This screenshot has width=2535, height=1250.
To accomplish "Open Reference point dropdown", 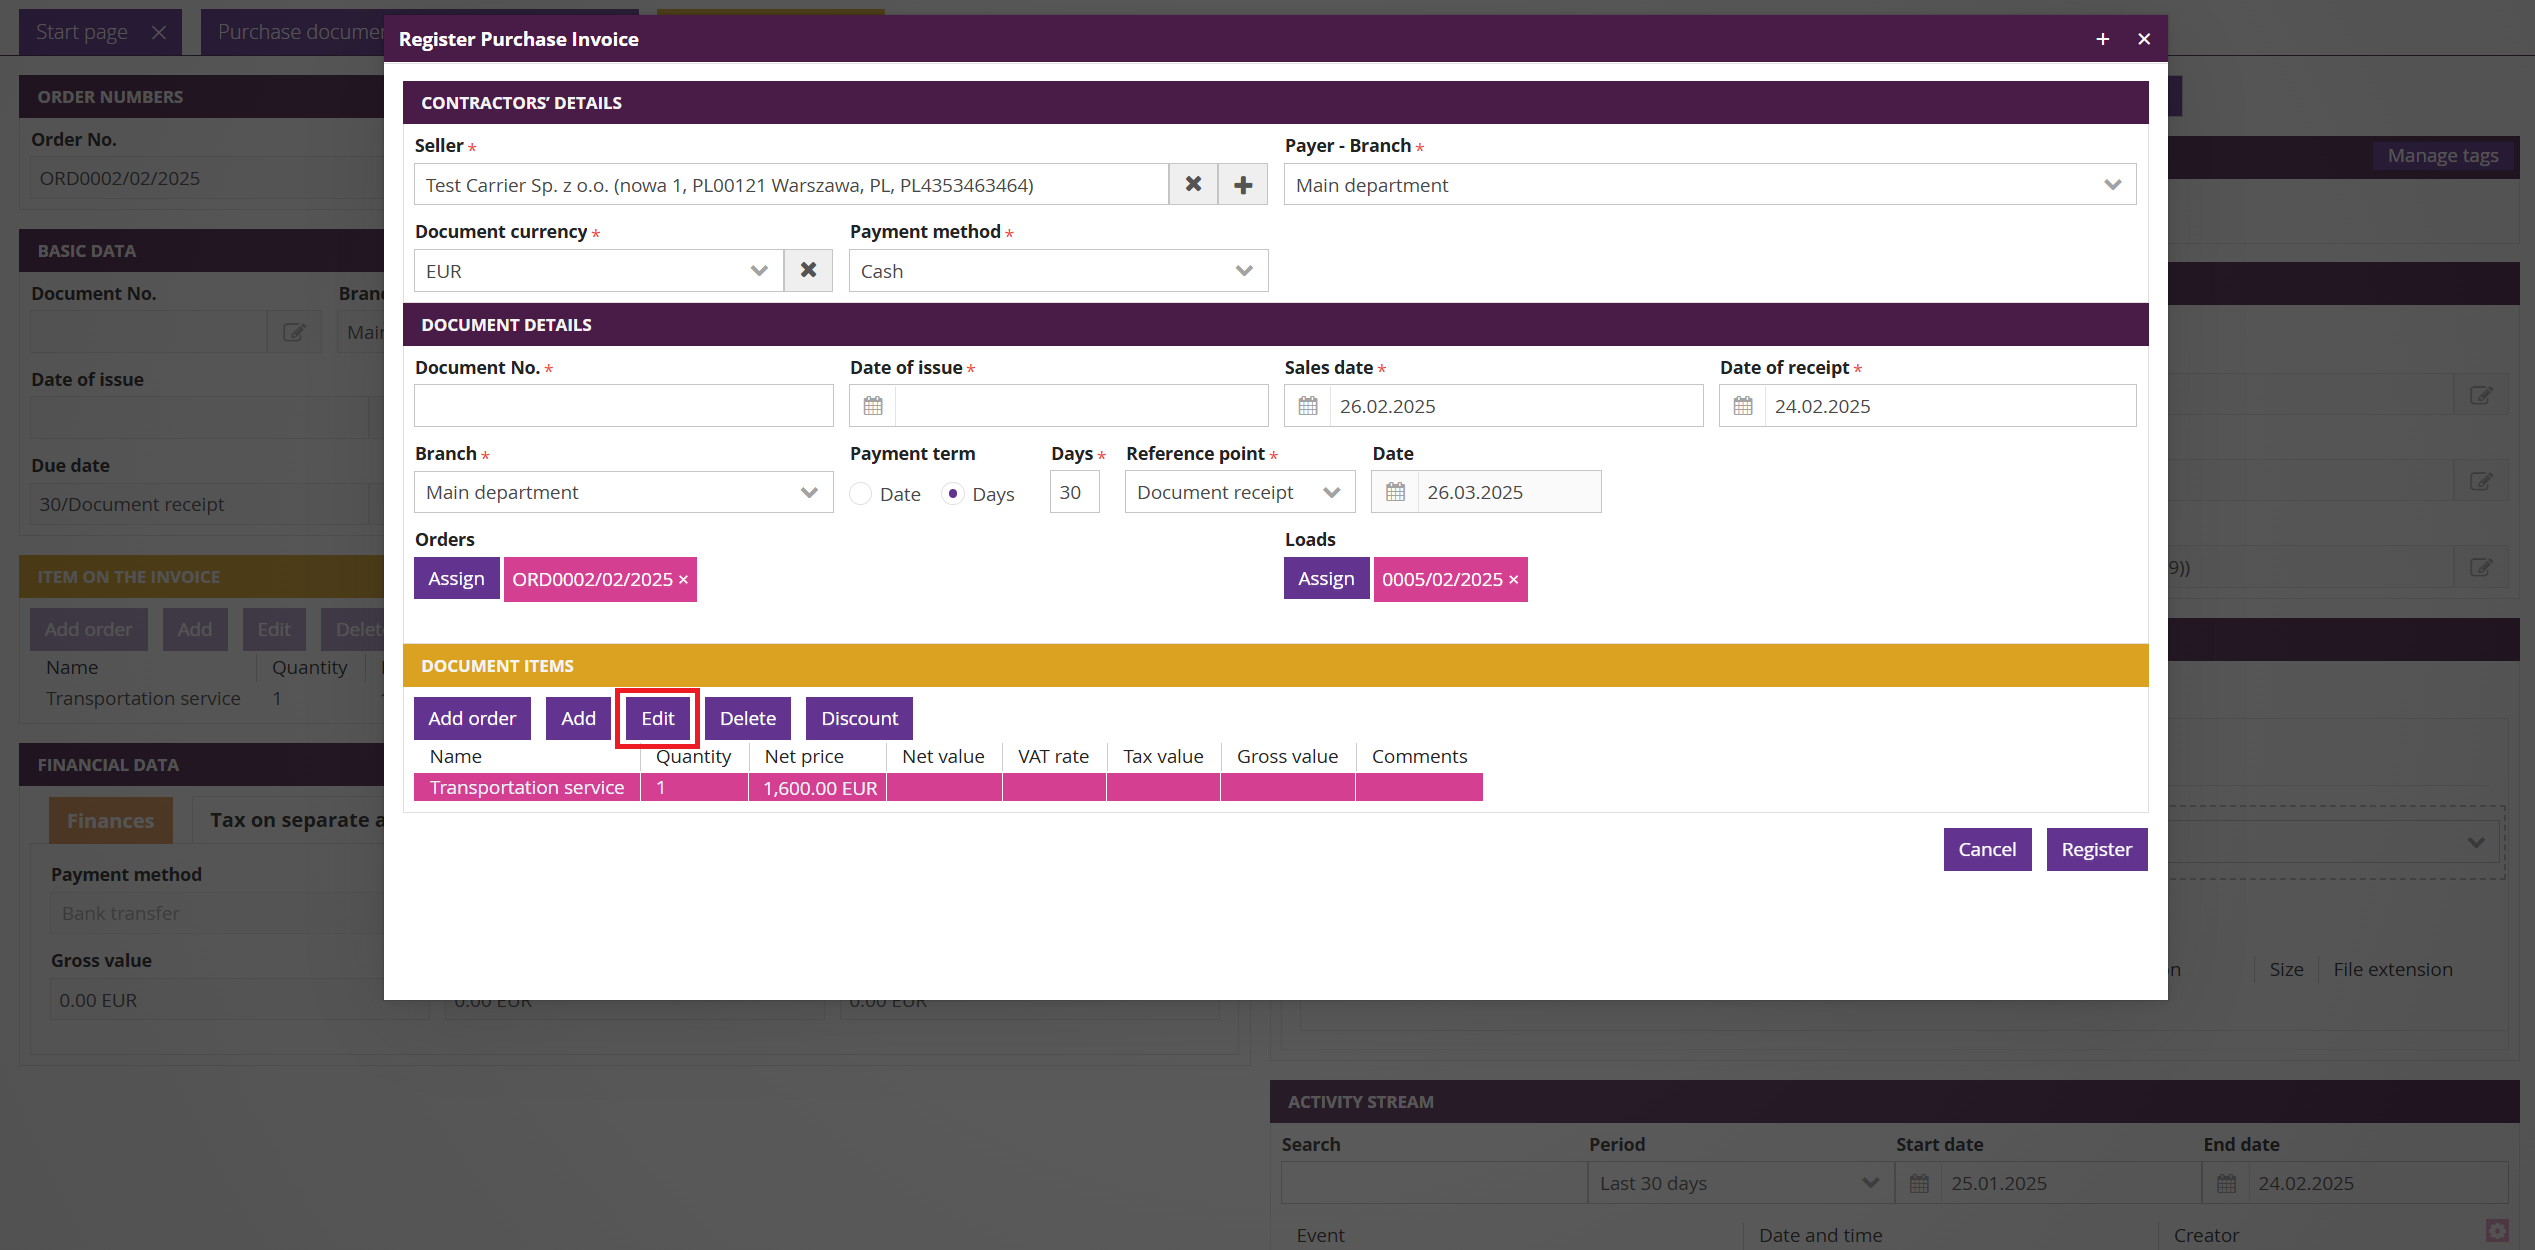I will click(1239, 492).
